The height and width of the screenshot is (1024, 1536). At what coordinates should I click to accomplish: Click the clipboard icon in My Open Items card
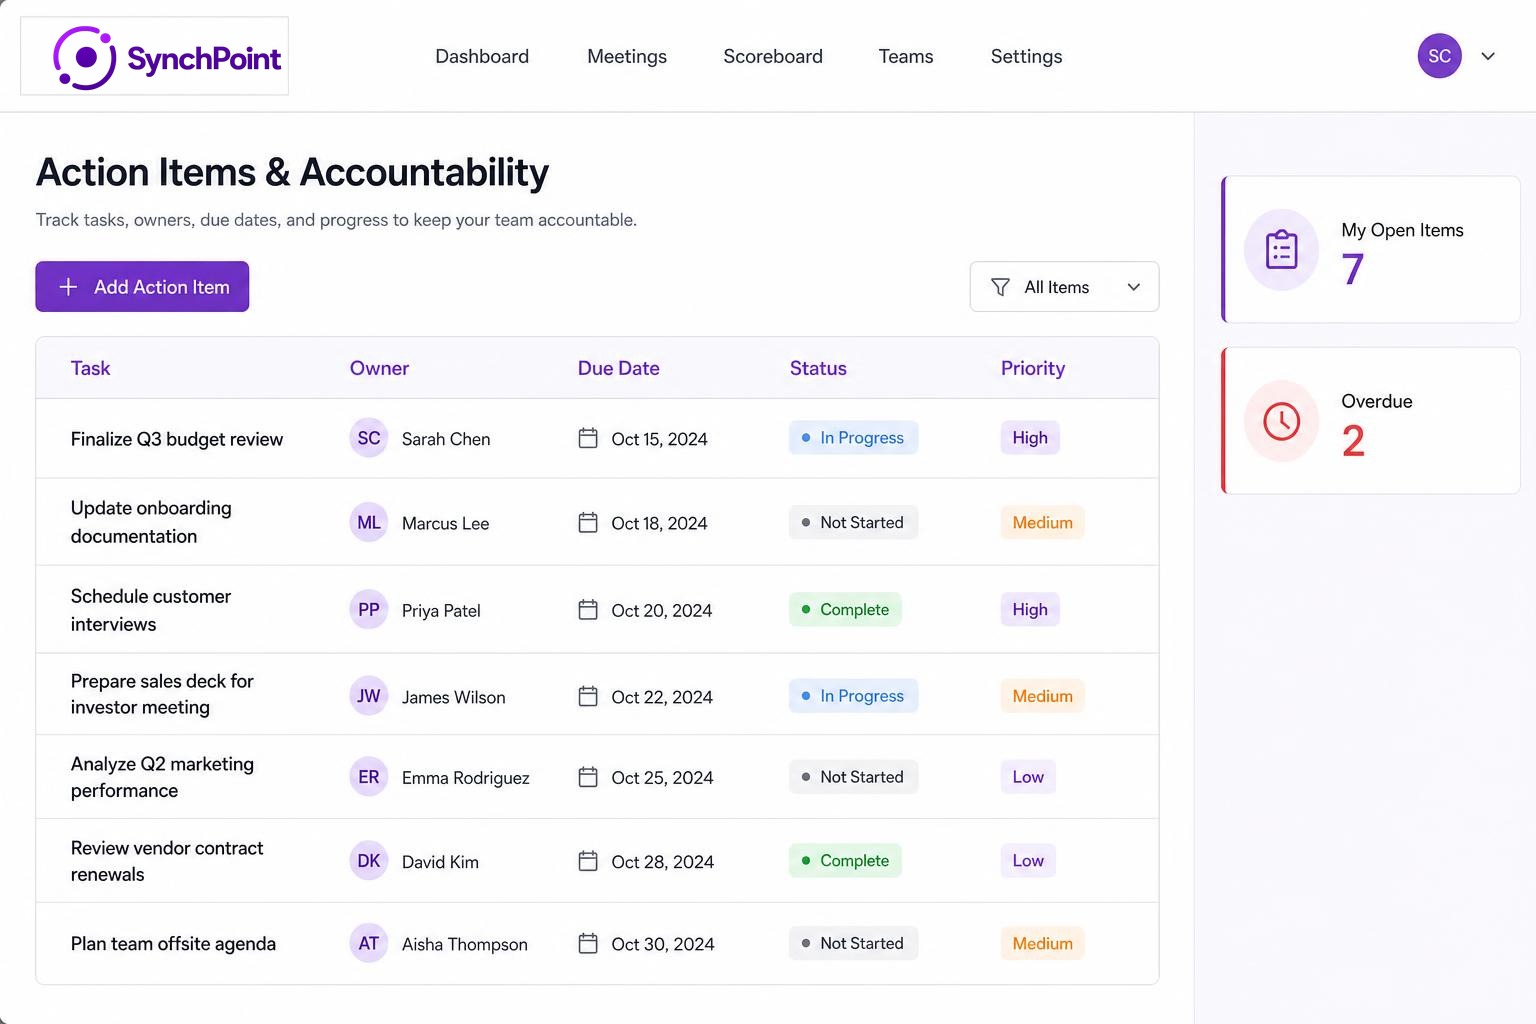[1281, 250]
